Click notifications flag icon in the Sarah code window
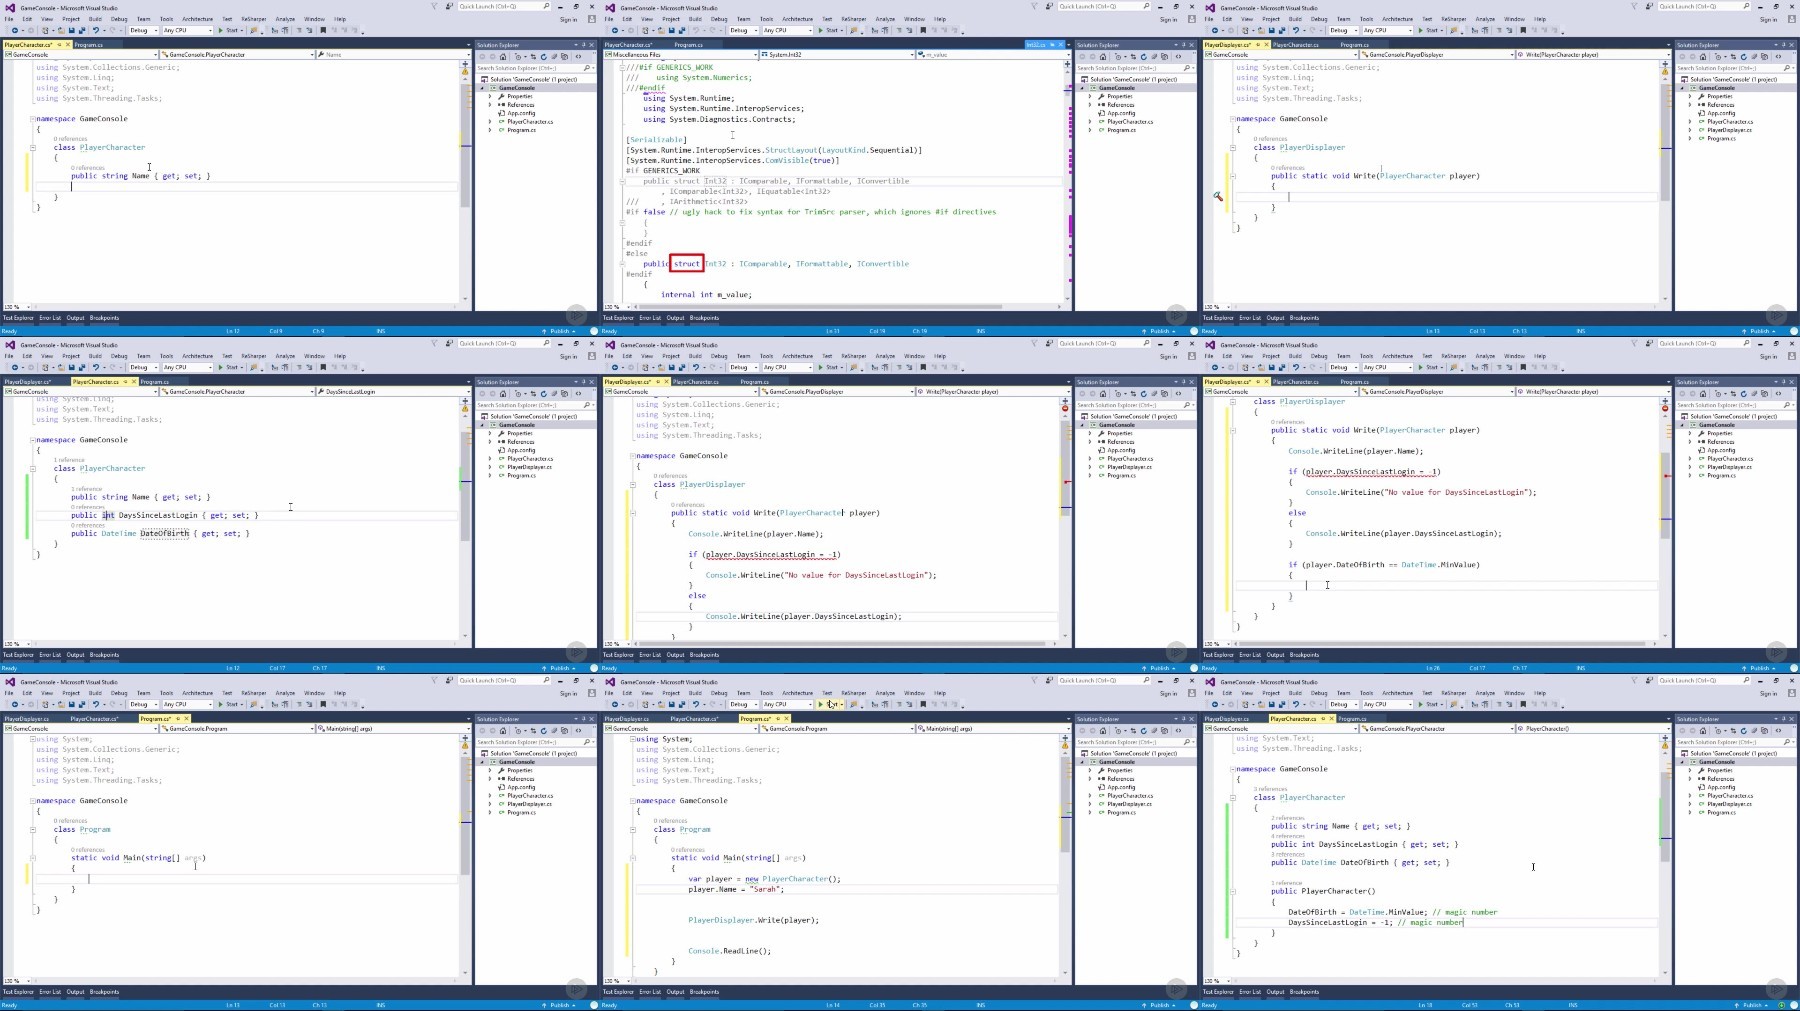 1034,680
